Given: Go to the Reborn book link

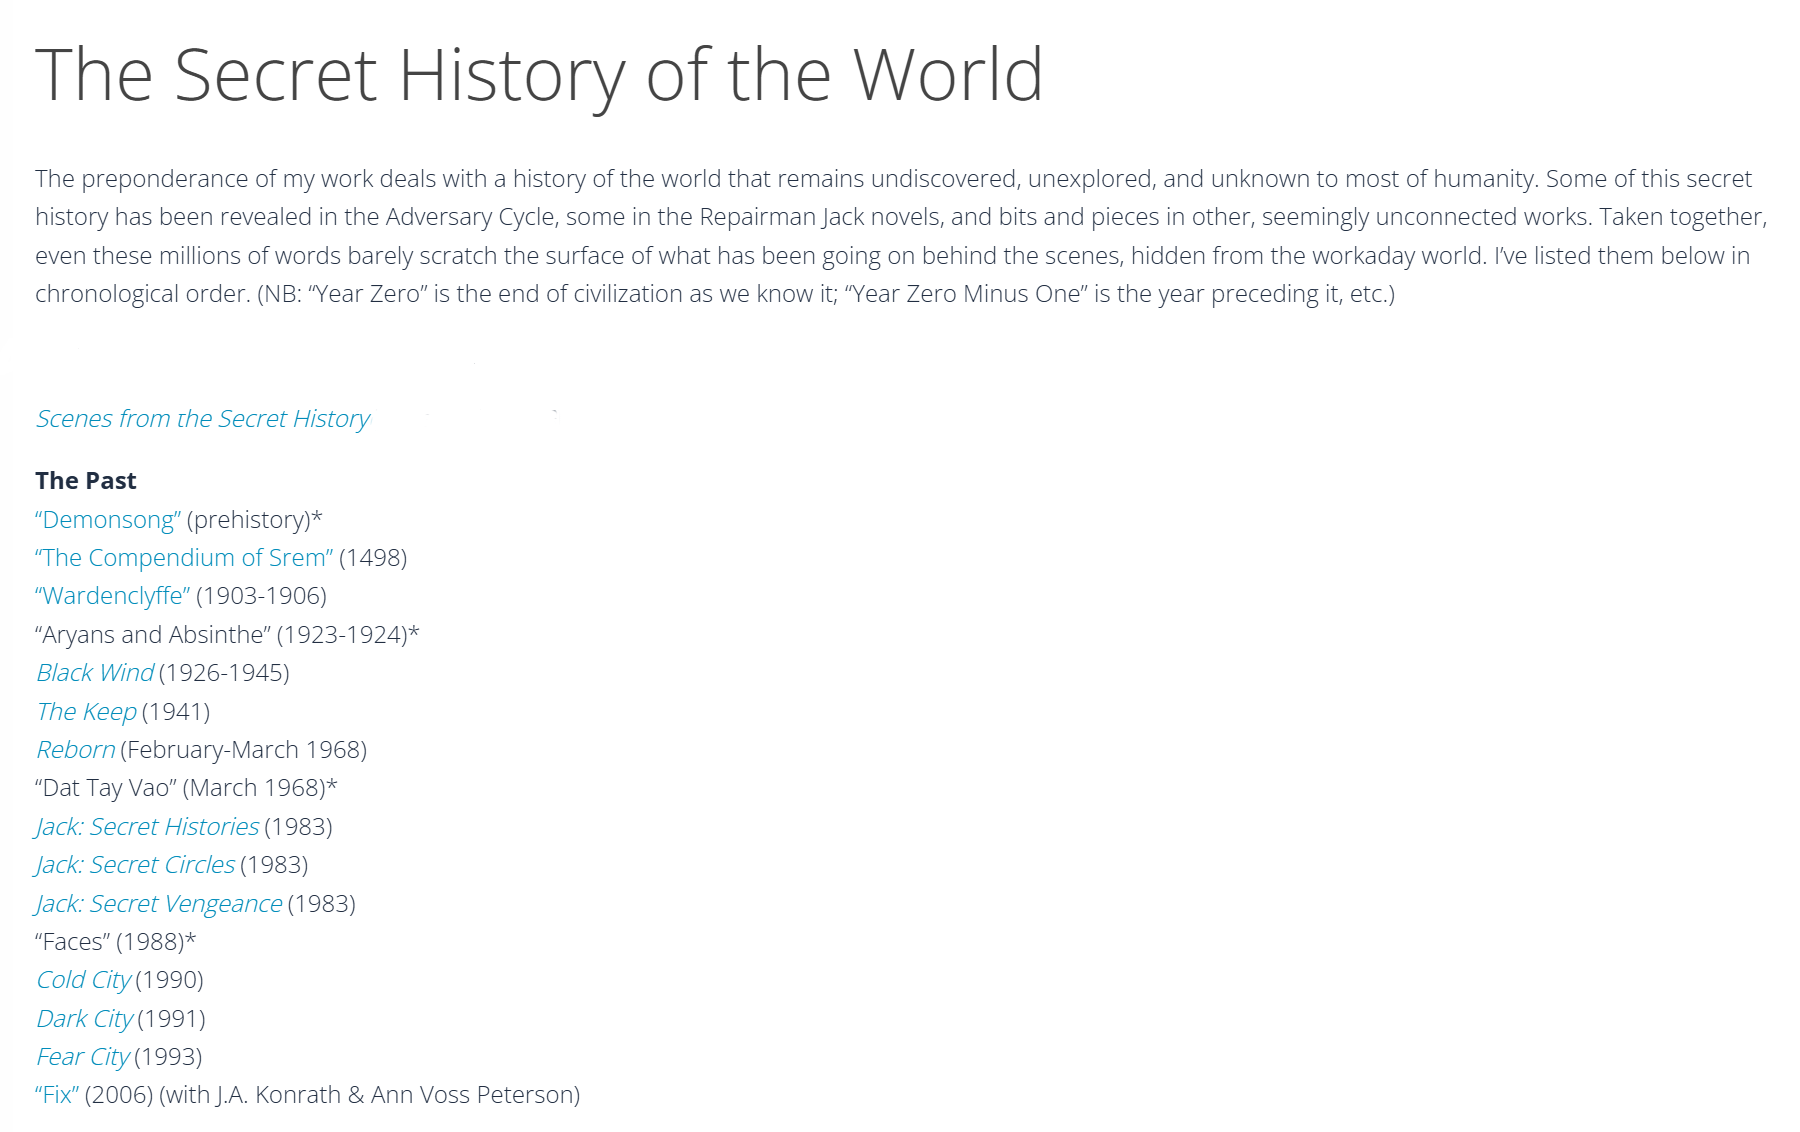Looking at the screenshot, I should [x=76, y=750].
